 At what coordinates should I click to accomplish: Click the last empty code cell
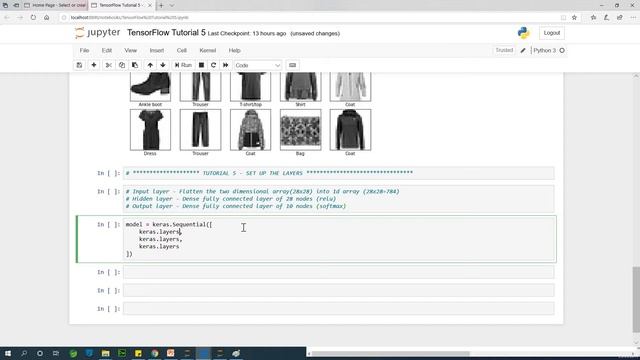tap(339, 309)
